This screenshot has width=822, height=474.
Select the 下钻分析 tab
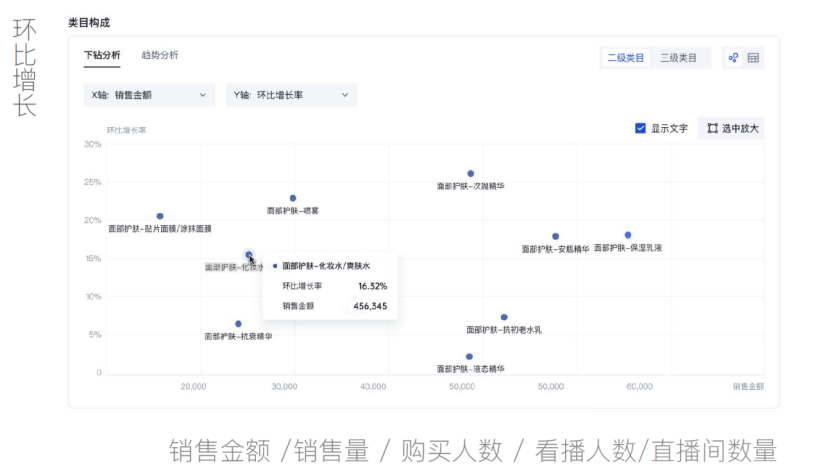point(102,55)
